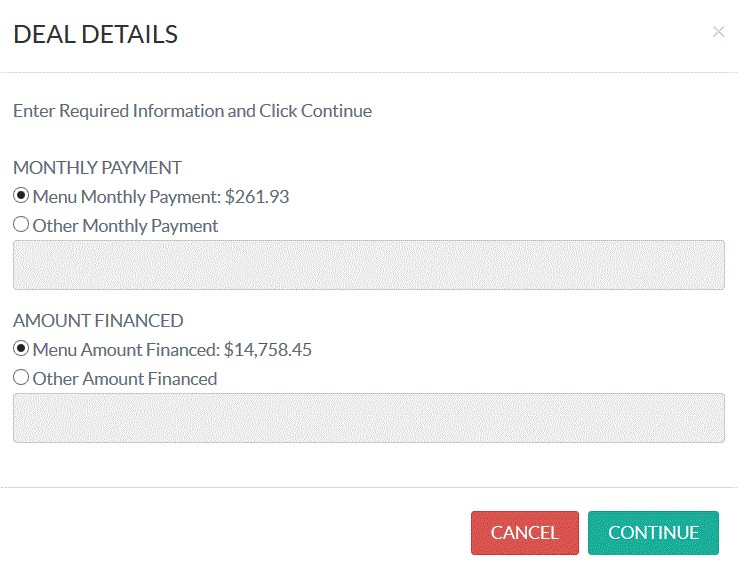This screenshot has width=738, height=574.
Task: Click the 'Enter Required Information' instruction text
Action: 193,111
